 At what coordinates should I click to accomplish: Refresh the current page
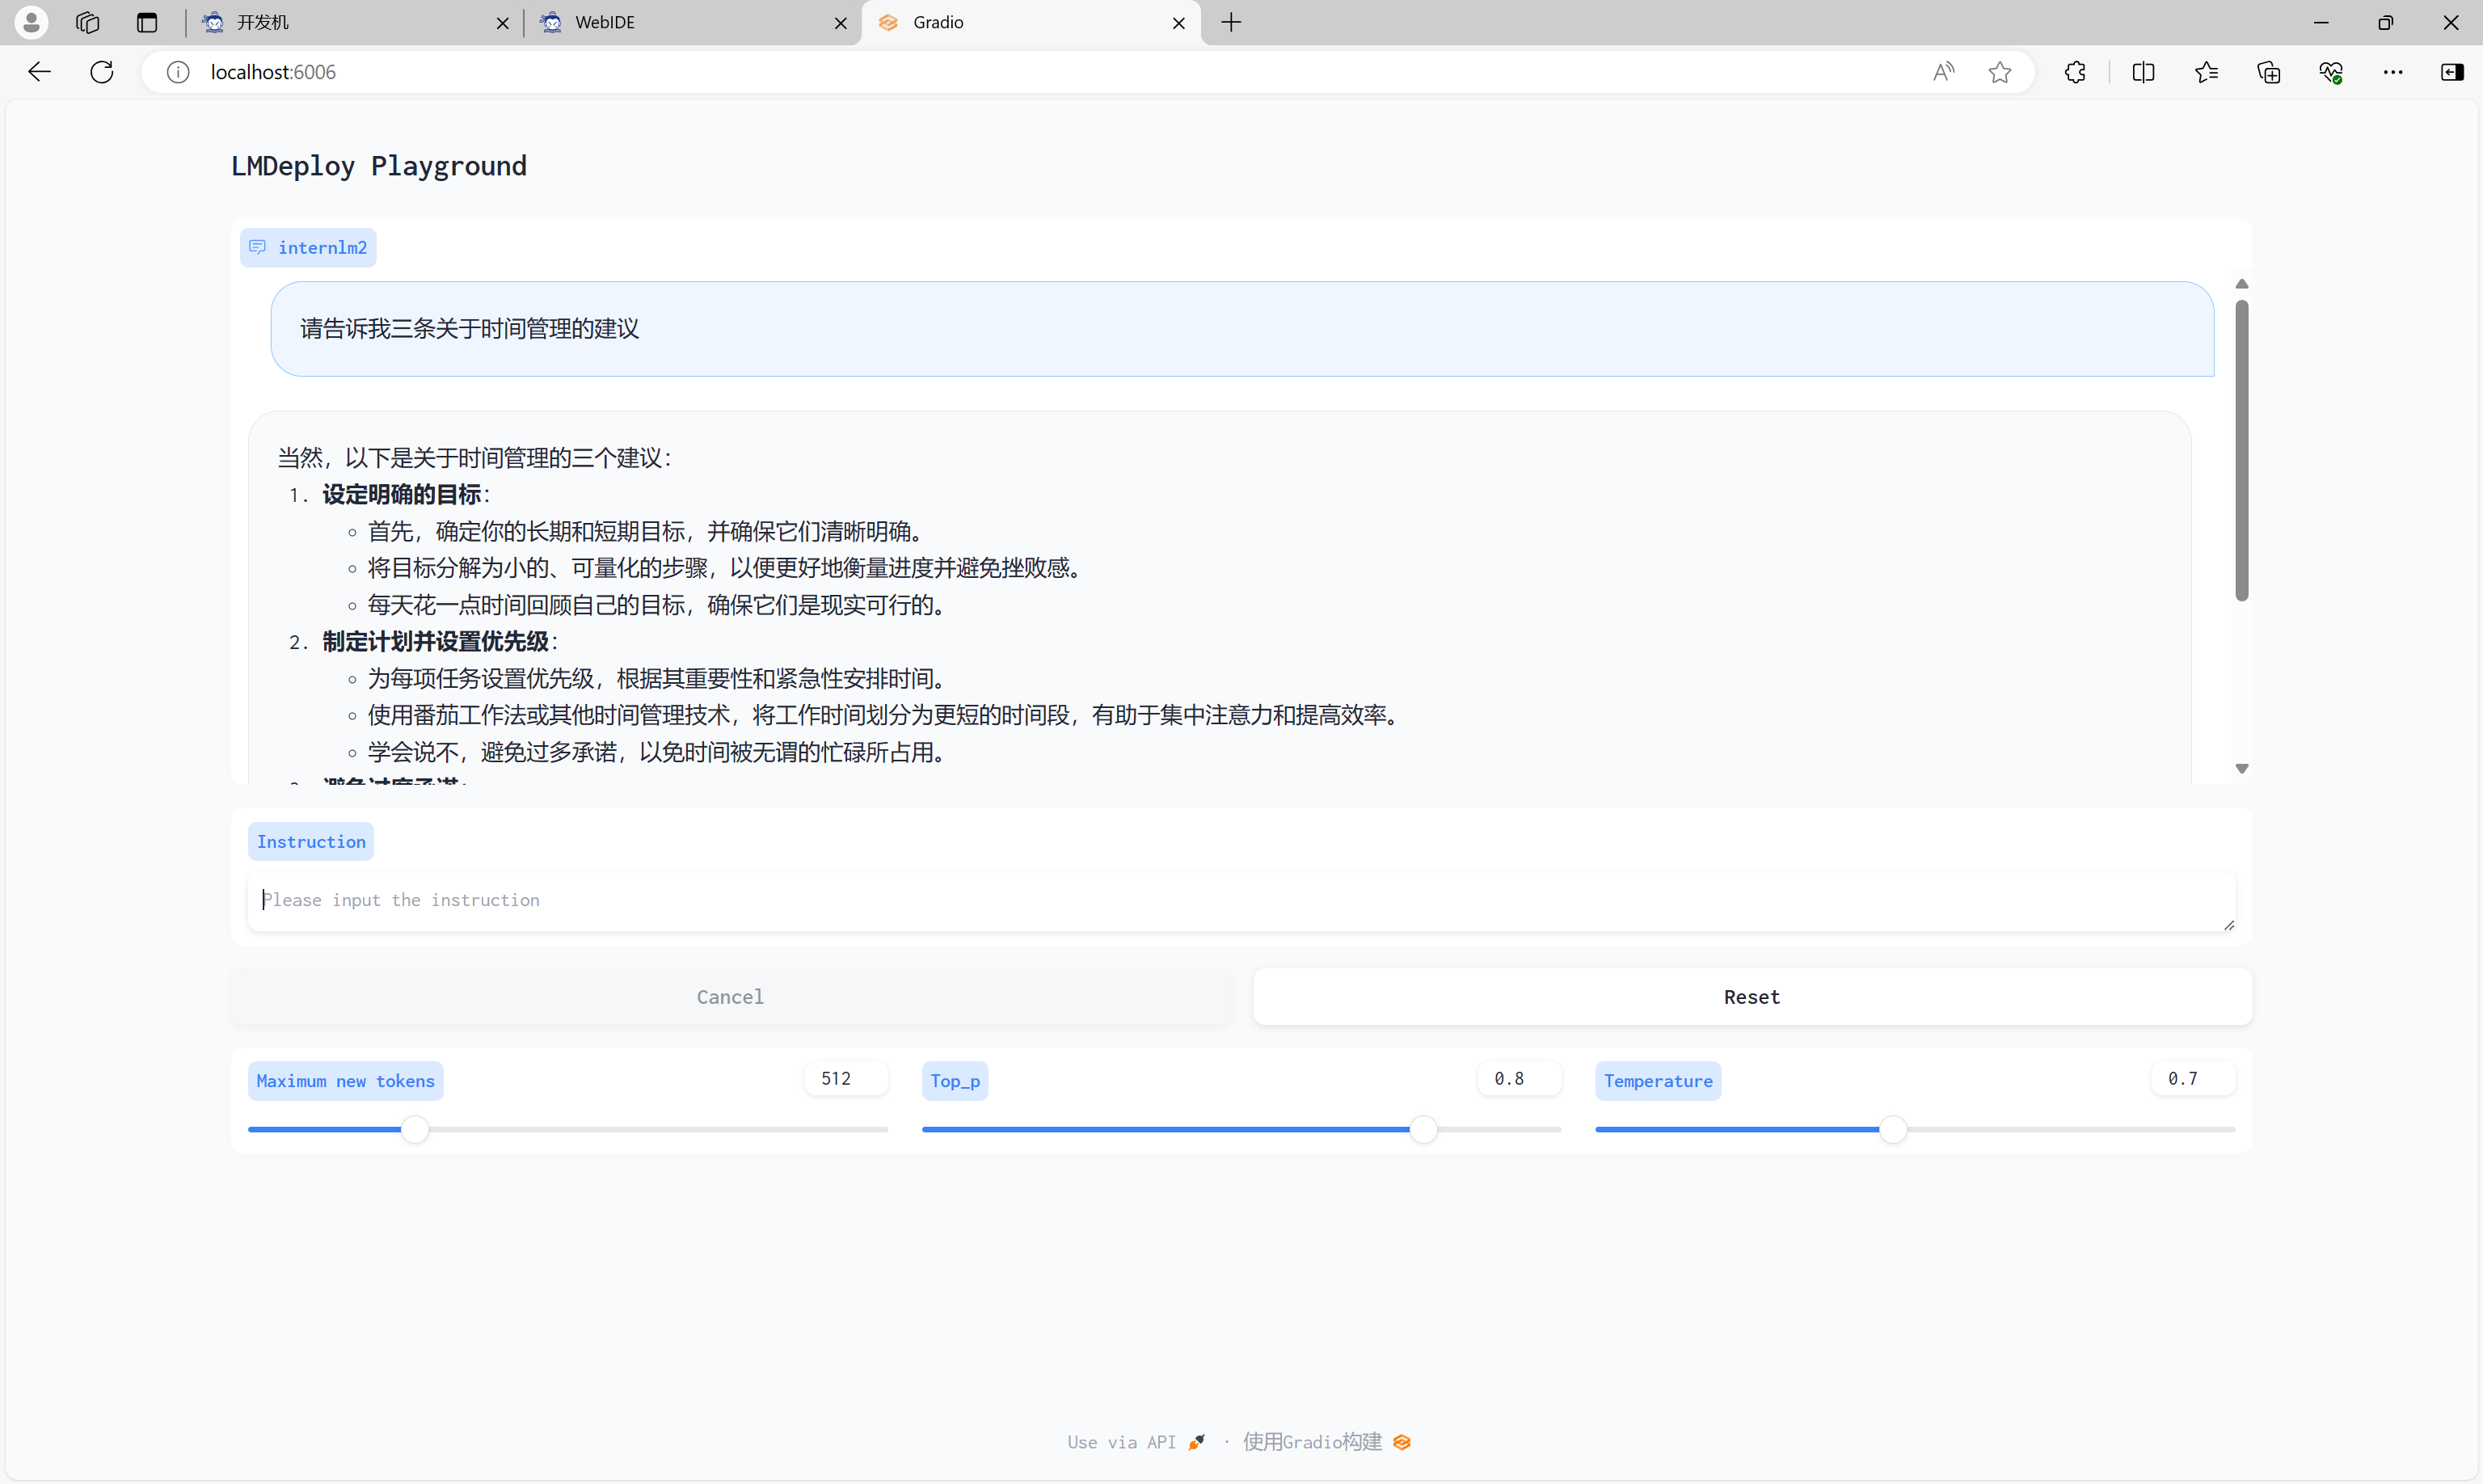102,72
